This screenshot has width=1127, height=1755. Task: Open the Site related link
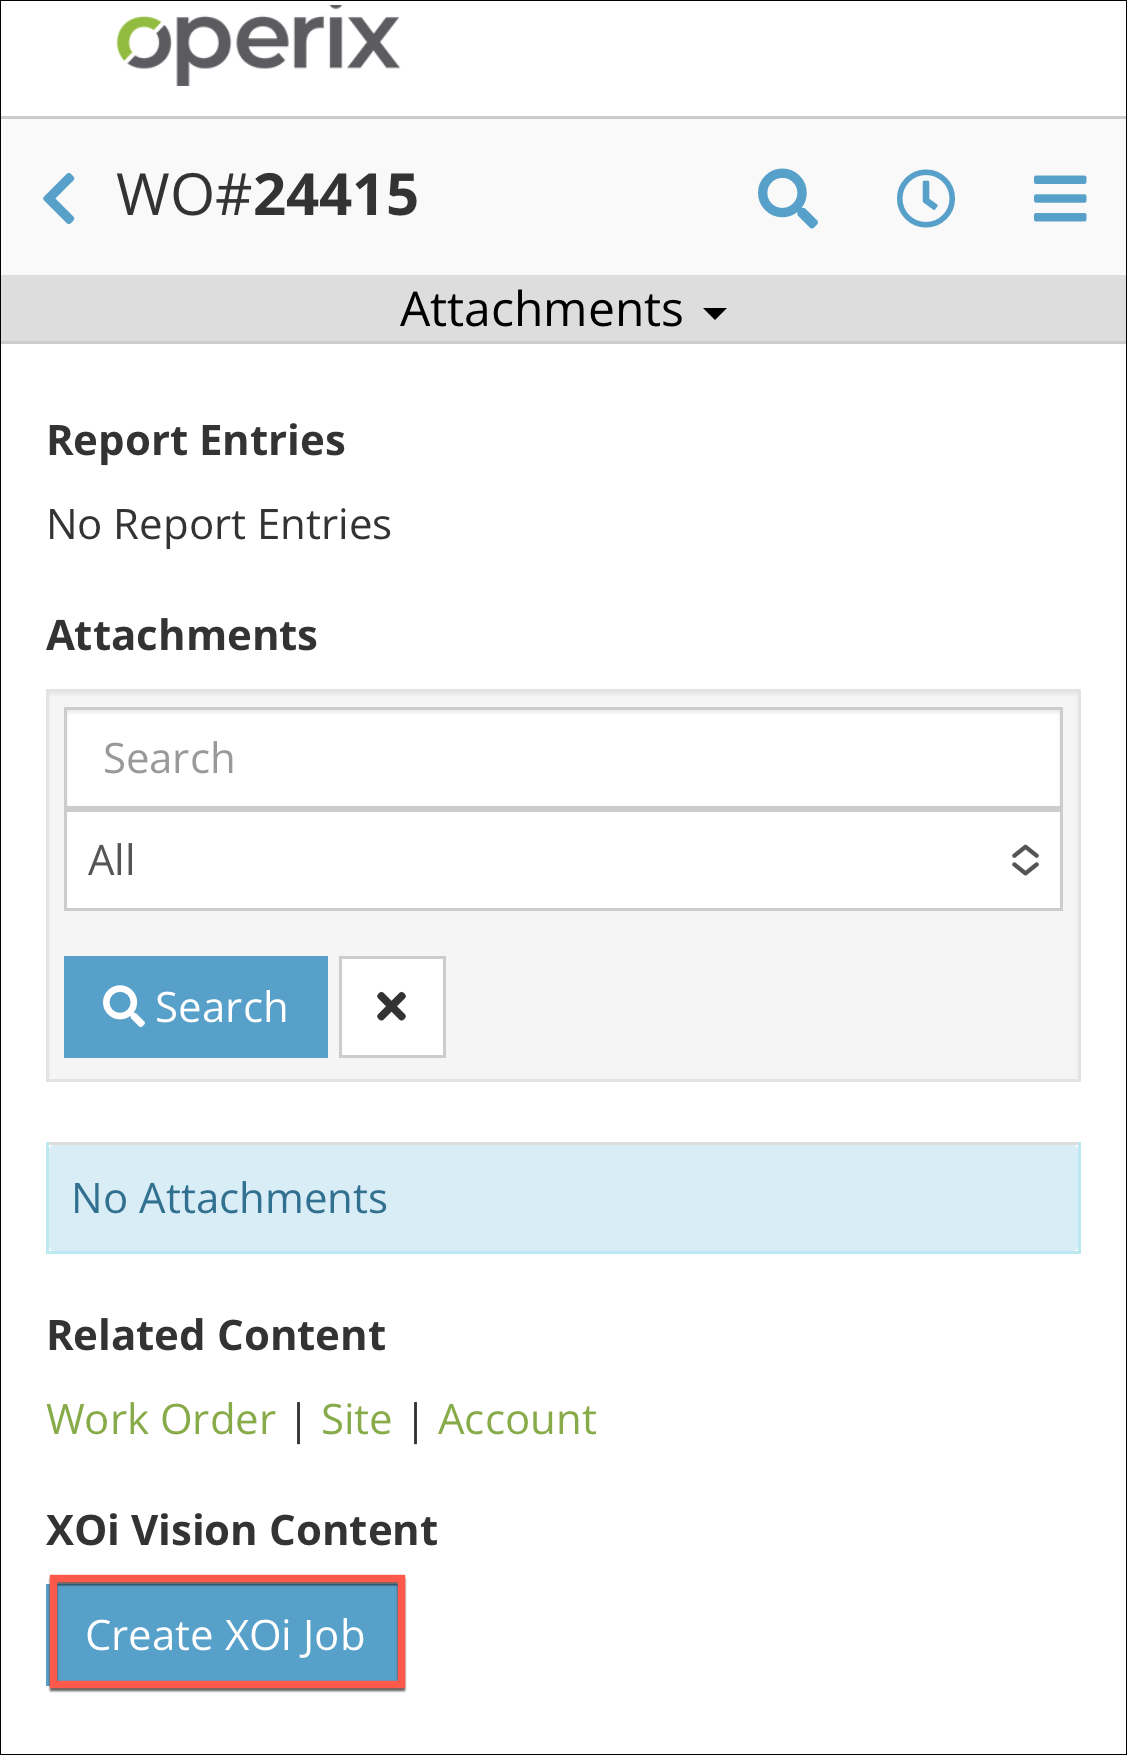click(356, 1420)
